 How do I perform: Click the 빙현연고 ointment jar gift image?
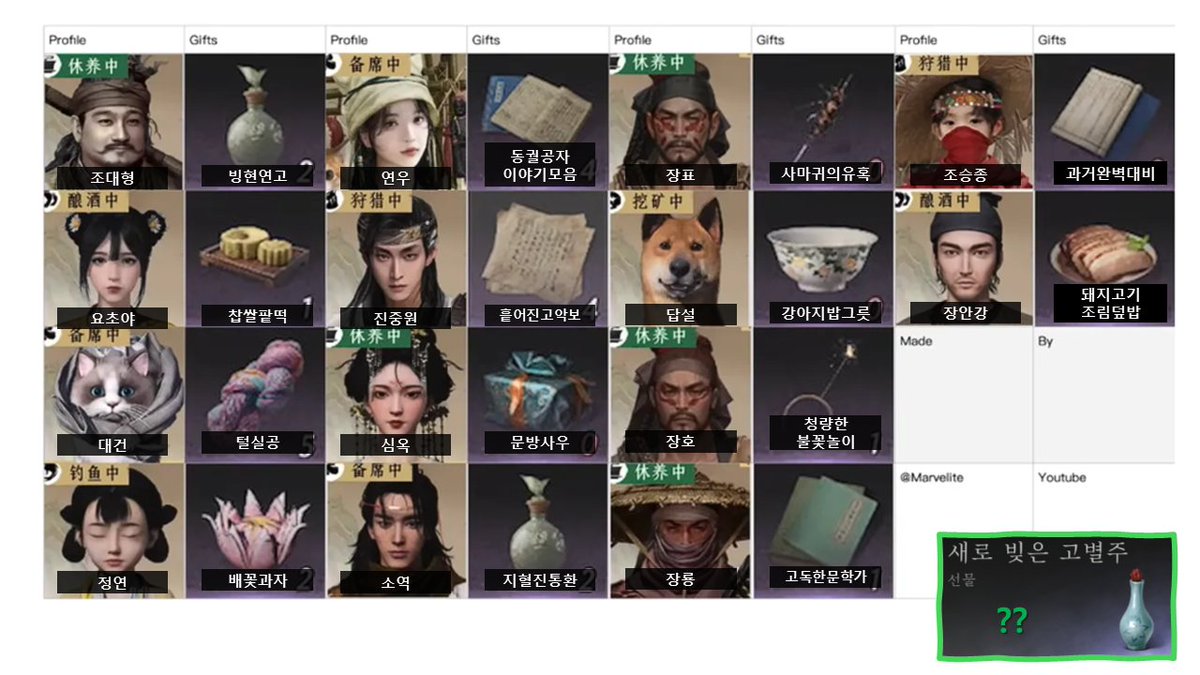click(255, 121)
